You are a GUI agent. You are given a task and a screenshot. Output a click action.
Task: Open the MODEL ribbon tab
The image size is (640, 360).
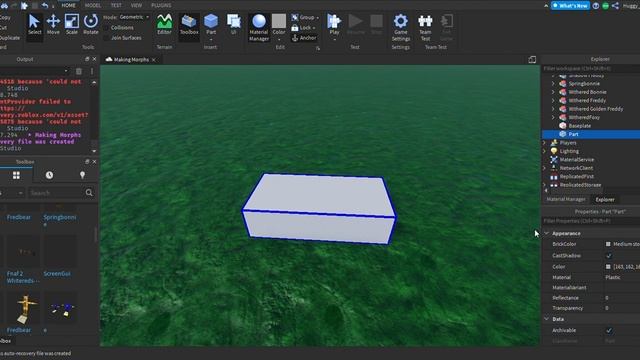coord(93,5)
